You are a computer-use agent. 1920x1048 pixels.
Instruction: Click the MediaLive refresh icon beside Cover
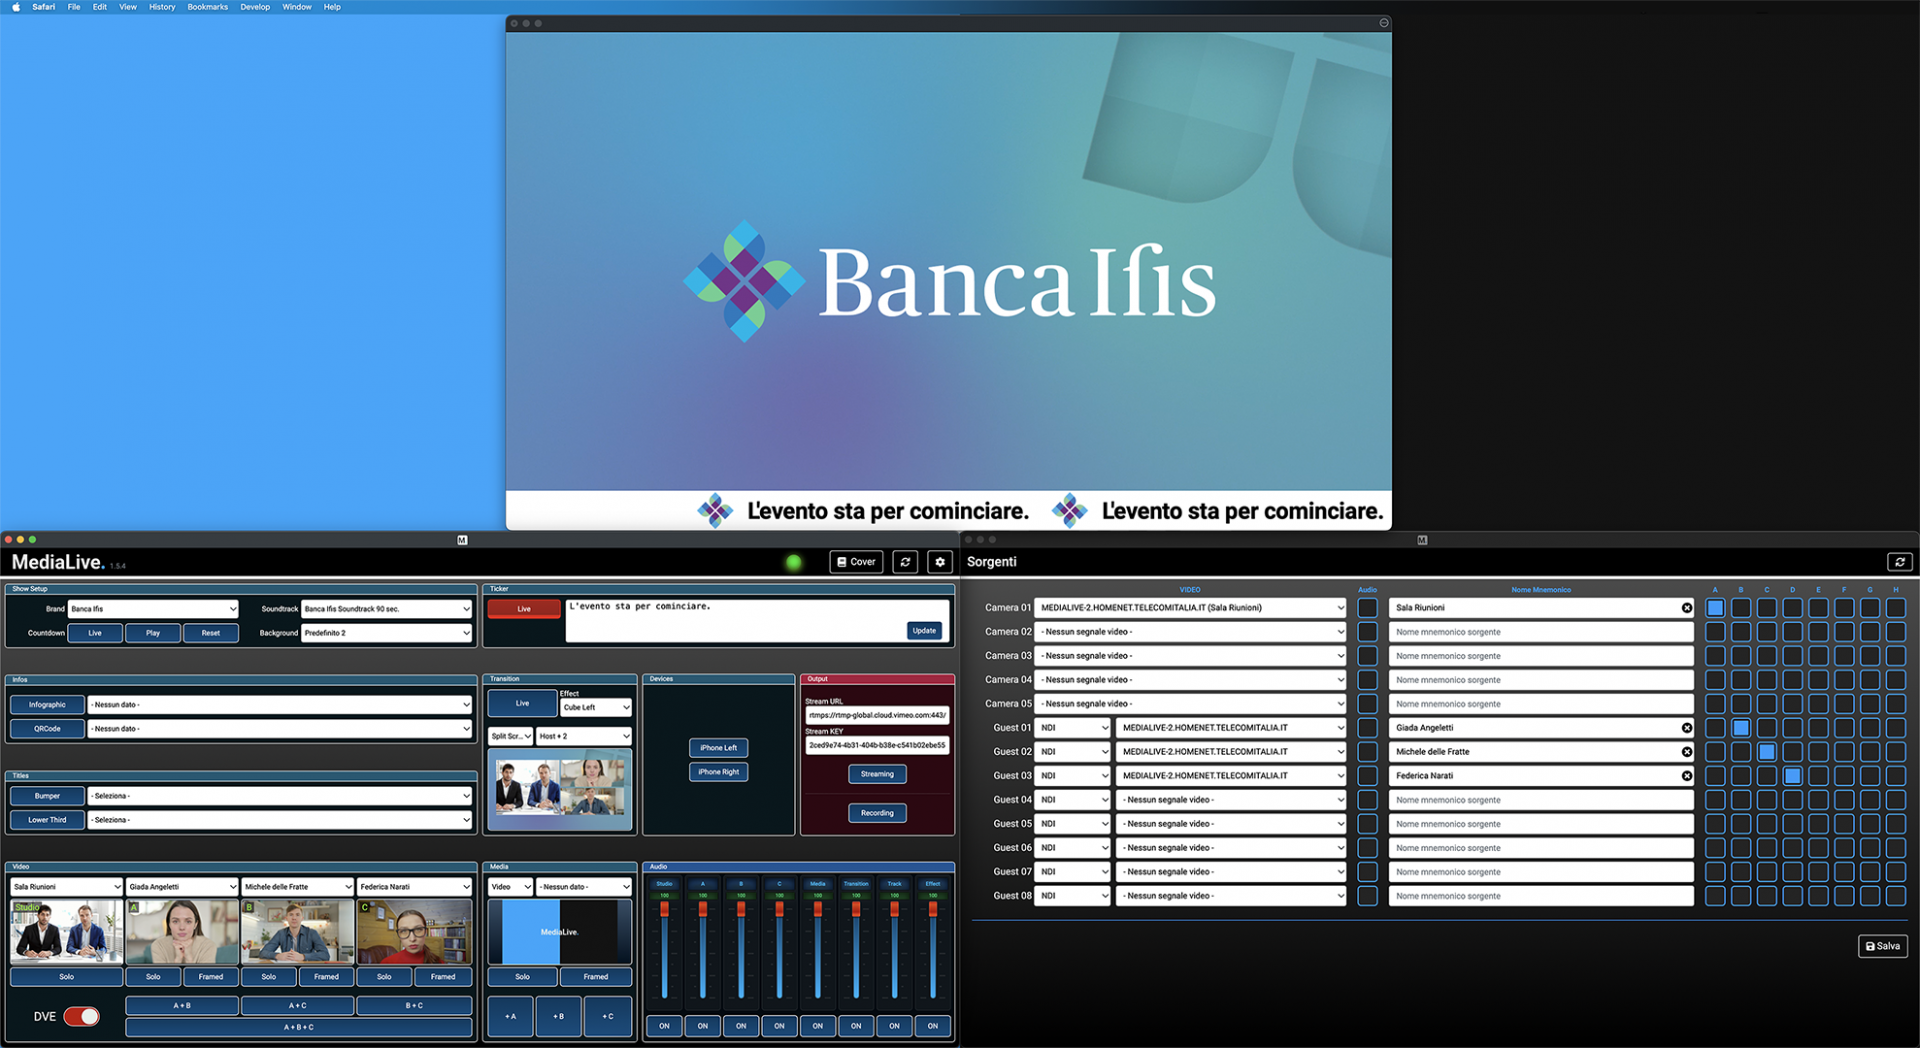pos(905,562)
